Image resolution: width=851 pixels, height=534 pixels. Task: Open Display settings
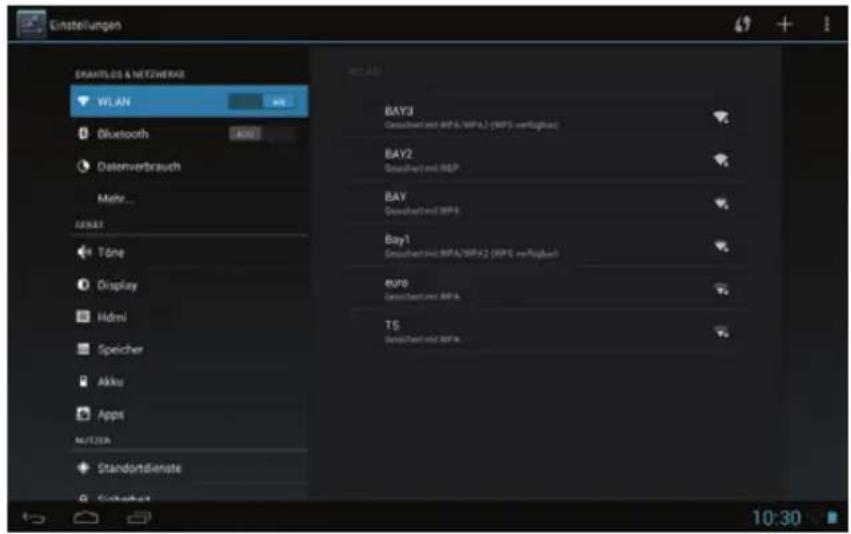click(189, 285)
